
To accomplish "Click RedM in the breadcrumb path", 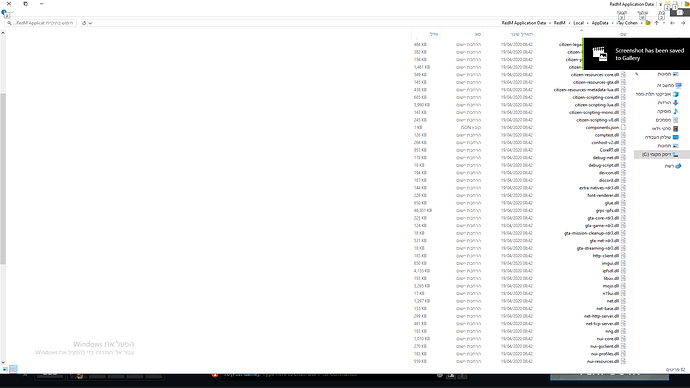I will point(559,23).
